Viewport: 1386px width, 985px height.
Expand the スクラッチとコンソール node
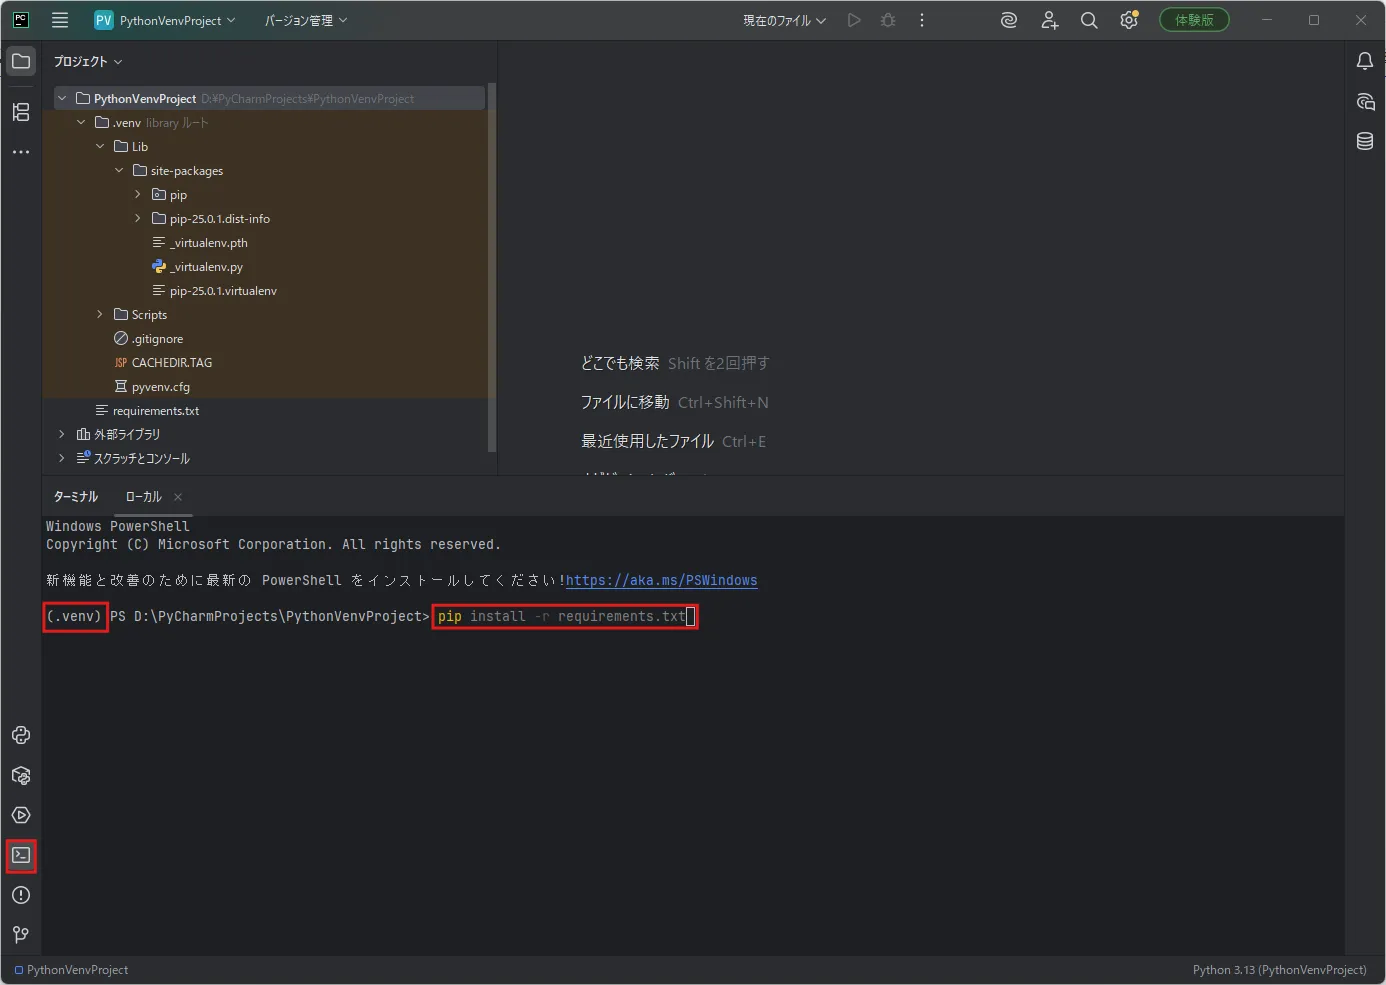pyautogui.click(x=62, y=458)
